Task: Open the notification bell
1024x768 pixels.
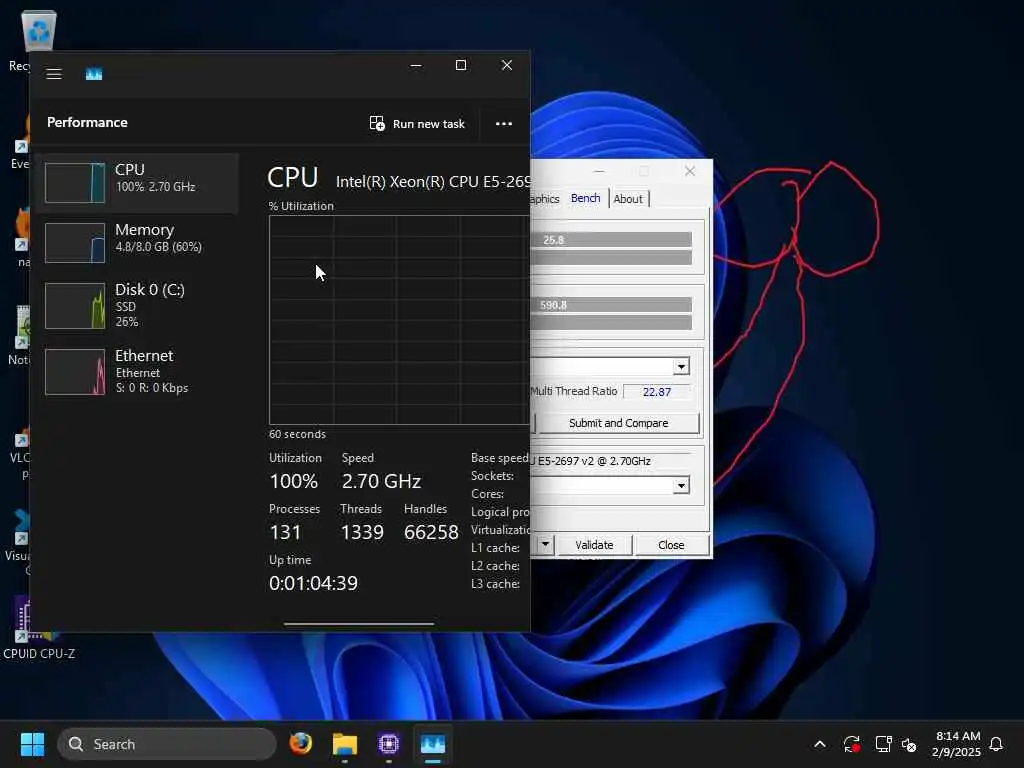Action: pyautogui.click(x=996, y=744)
